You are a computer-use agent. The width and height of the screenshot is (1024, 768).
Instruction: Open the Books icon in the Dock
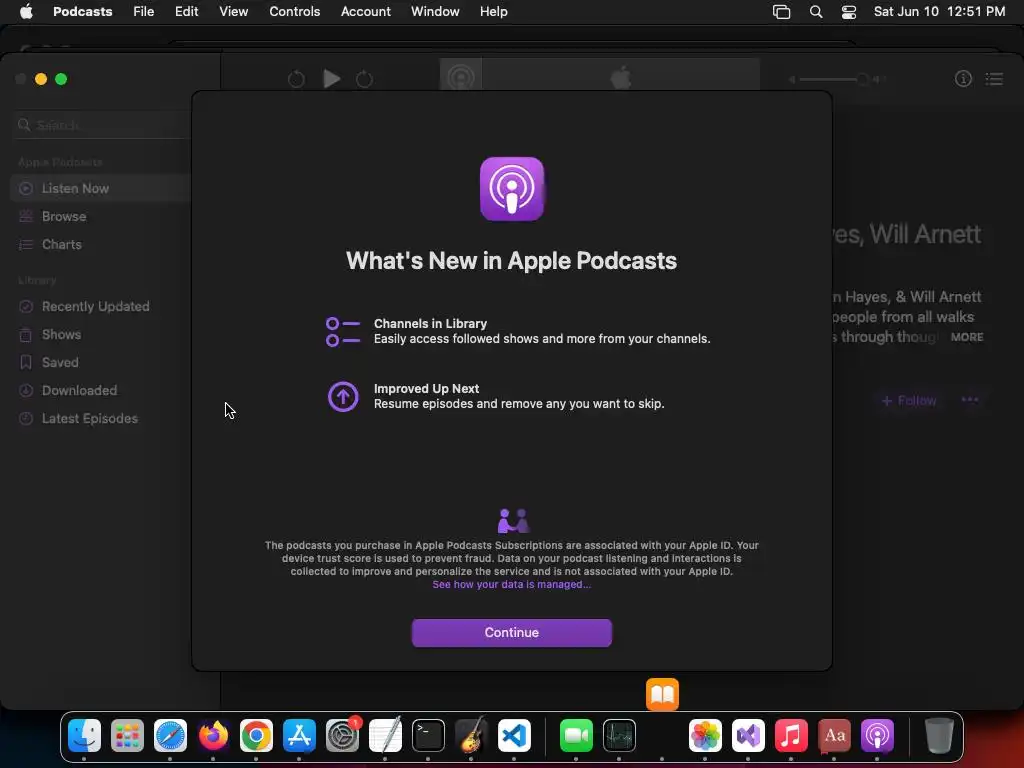point(662,694)
